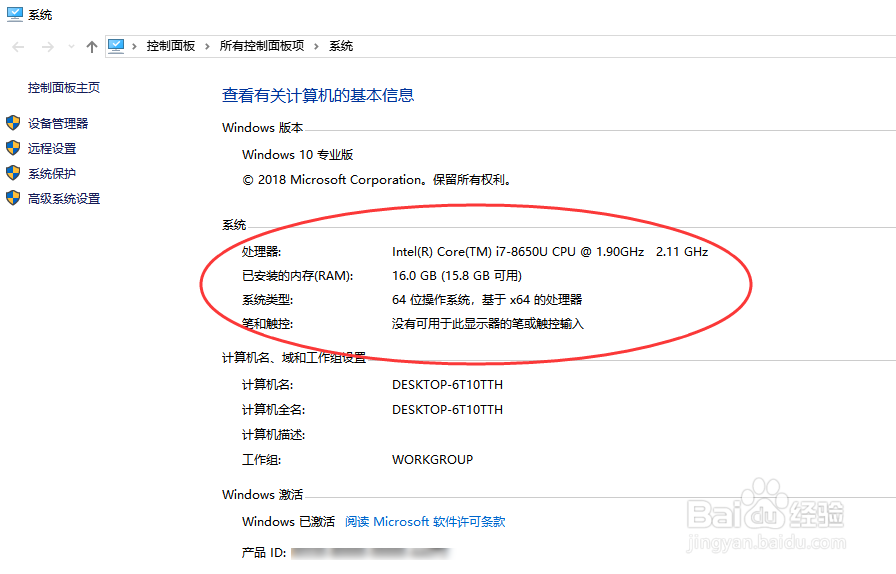This screenshot has height=574, width=896.
Task: Click the 计算机描述 label
Action: tap(273, 435)
